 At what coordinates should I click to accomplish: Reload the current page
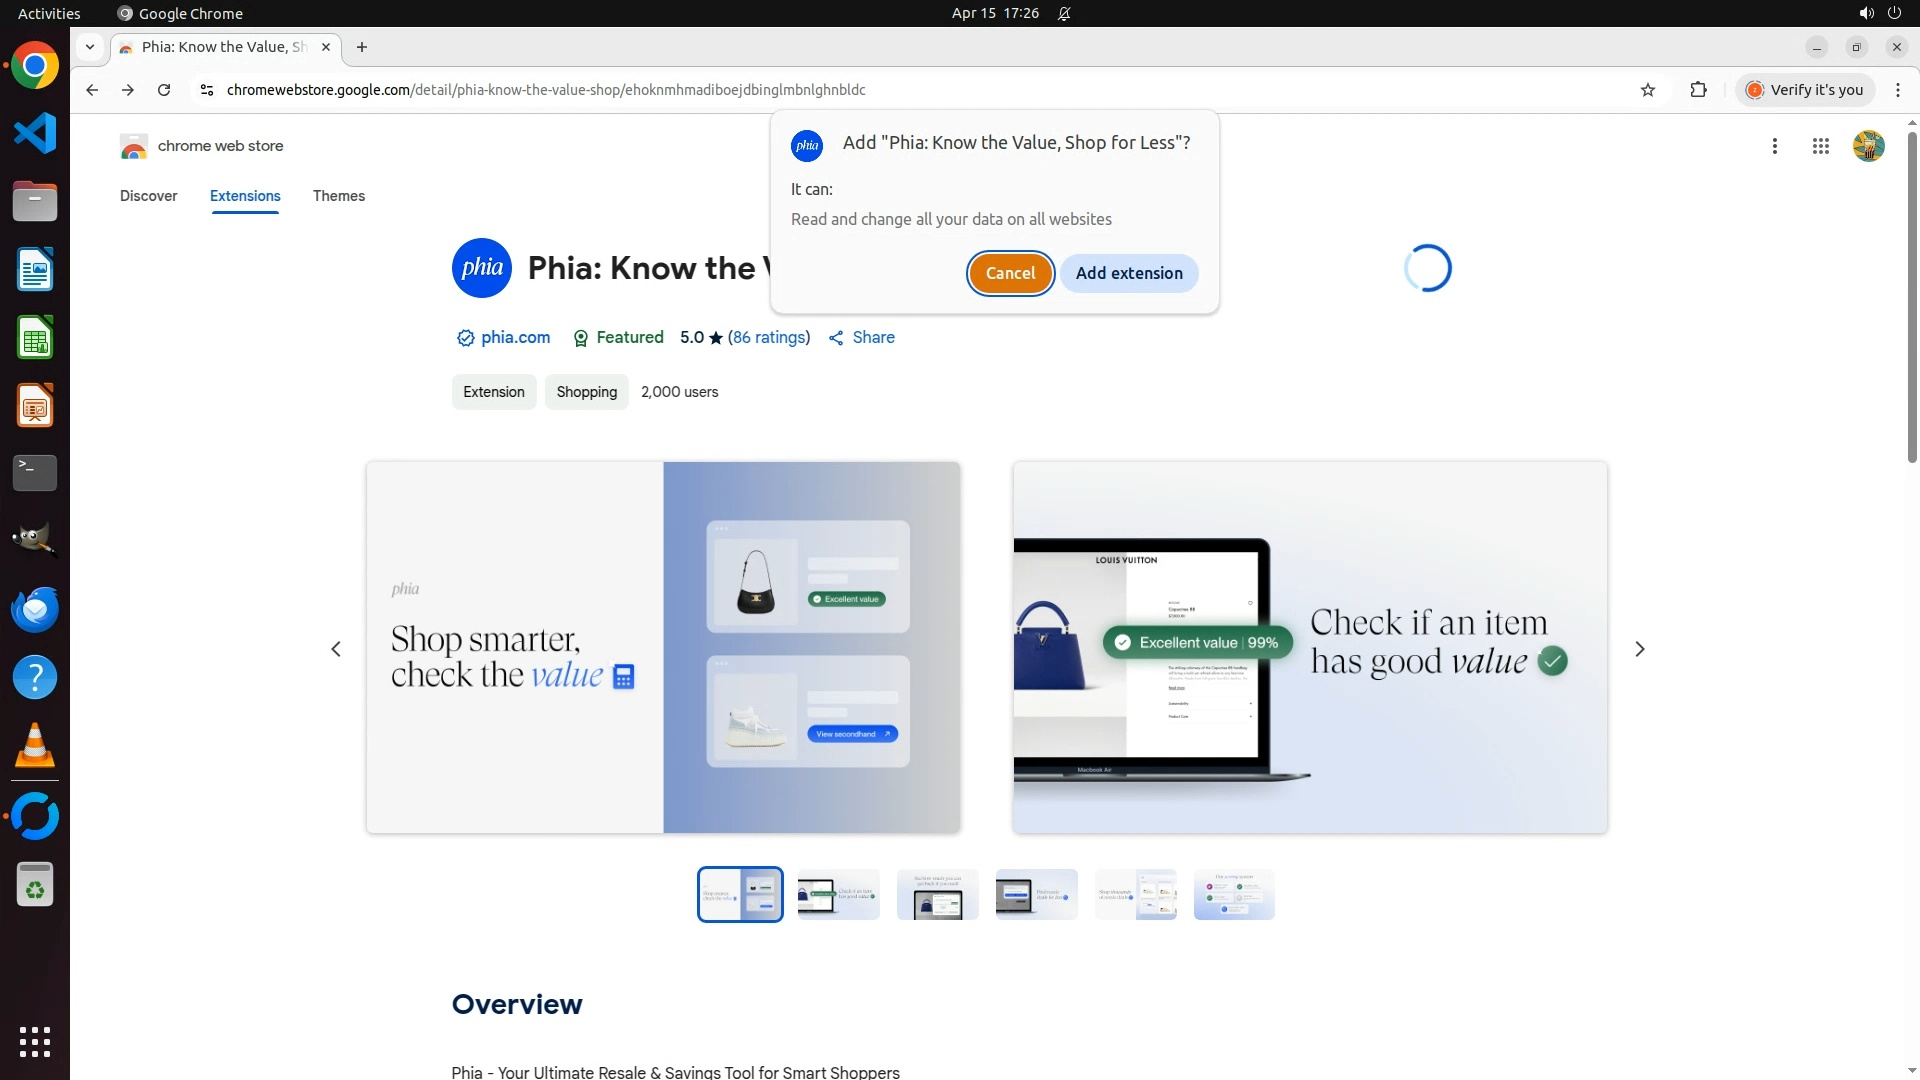pos(164,90)
